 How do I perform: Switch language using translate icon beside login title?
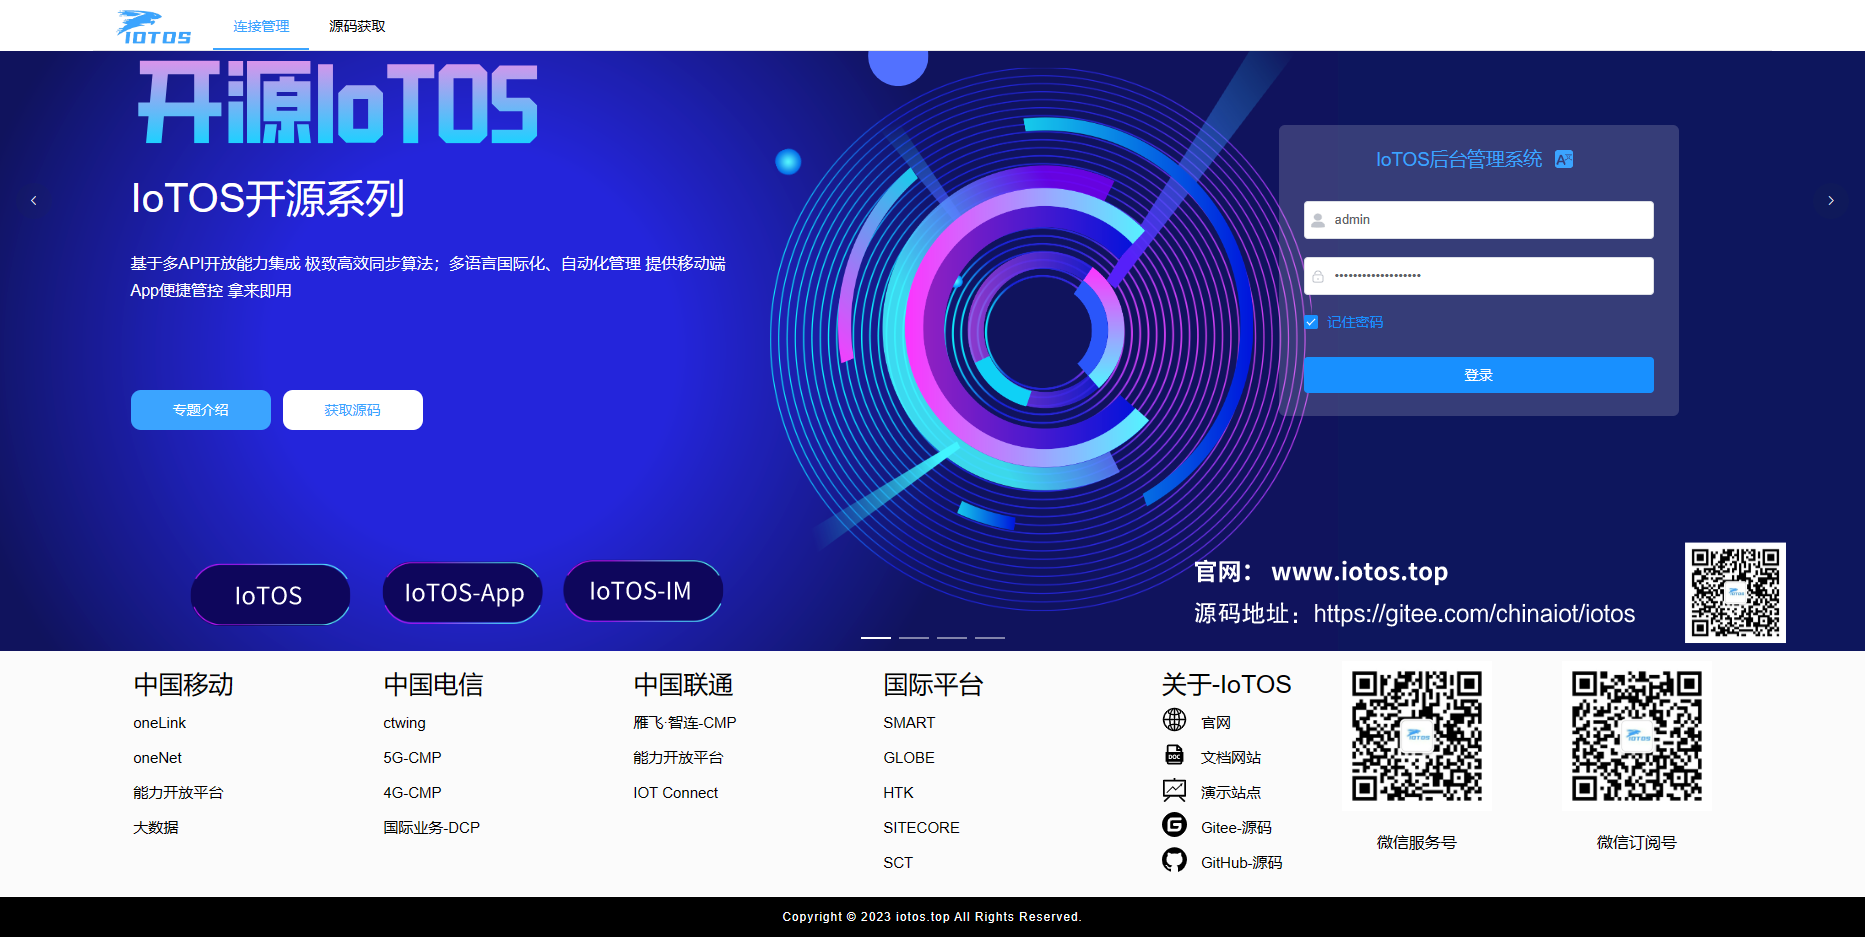[x=1564, y=159]
